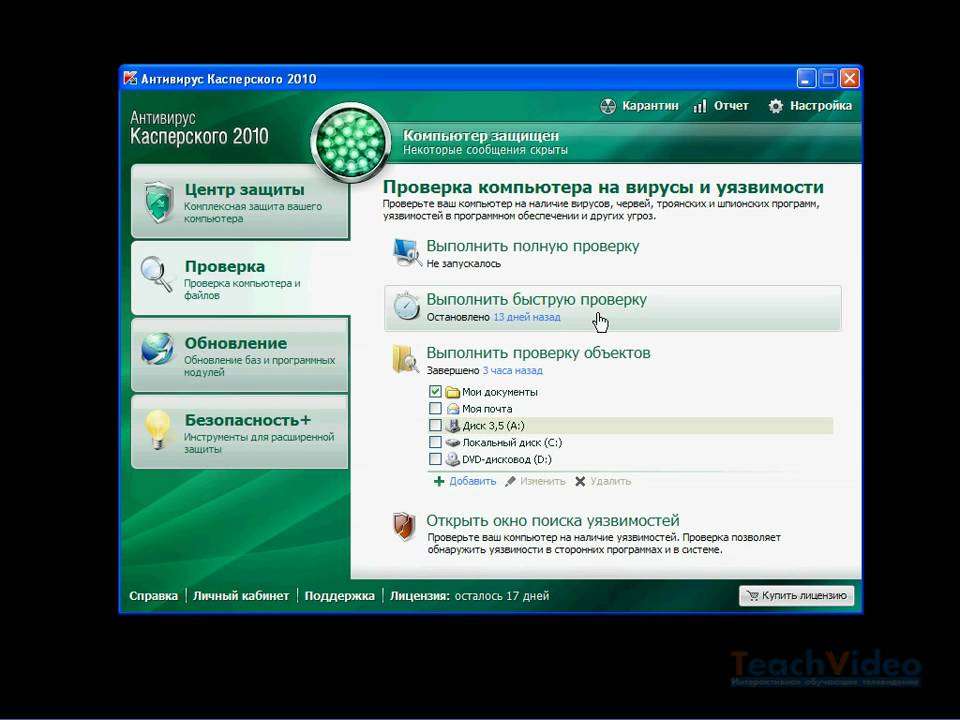Run Выполнить быструю проверку

pyautogui.click(x=536, y=299)
